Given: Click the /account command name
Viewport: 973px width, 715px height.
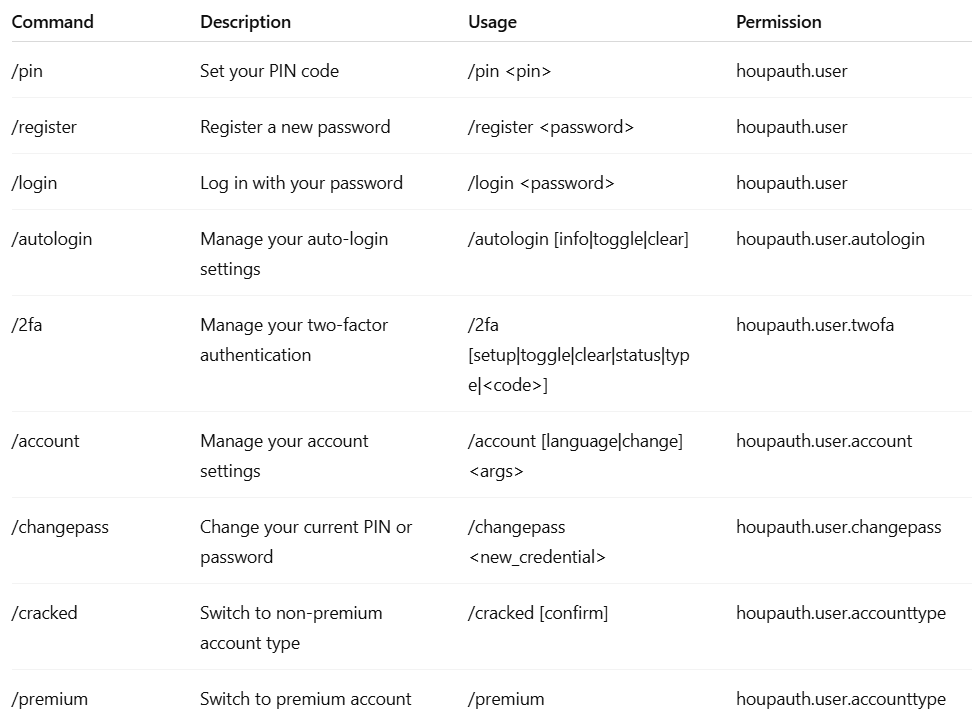Looking at the screenshot, I should (46, 441).
